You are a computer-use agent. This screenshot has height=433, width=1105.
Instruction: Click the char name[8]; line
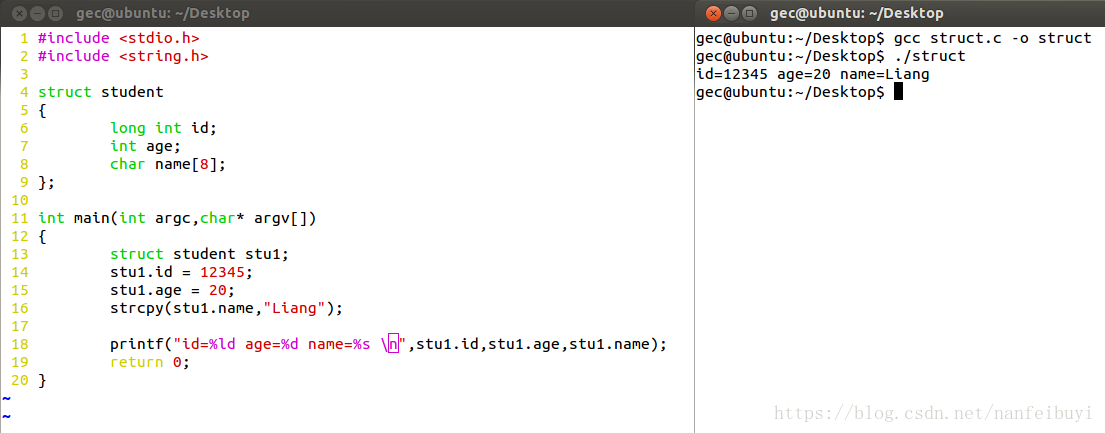click(x=168, y=164)
